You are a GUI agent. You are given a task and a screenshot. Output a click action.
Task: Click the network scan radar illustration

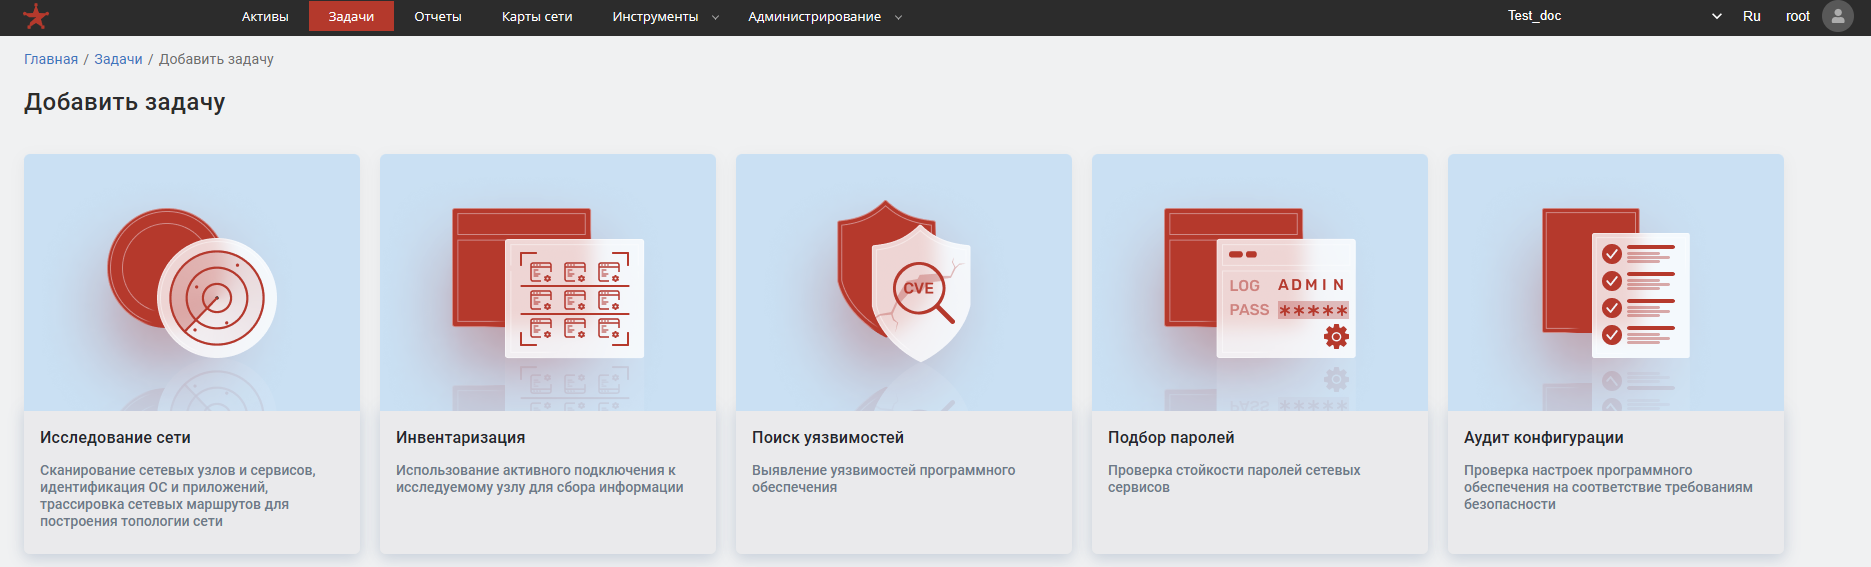coord(192,283)
